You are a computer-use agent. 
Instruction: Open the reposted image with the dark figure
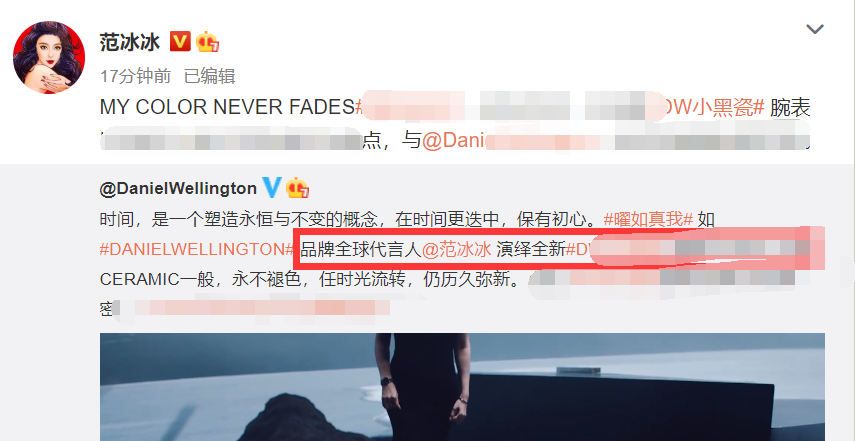click(x=462, y=387)
